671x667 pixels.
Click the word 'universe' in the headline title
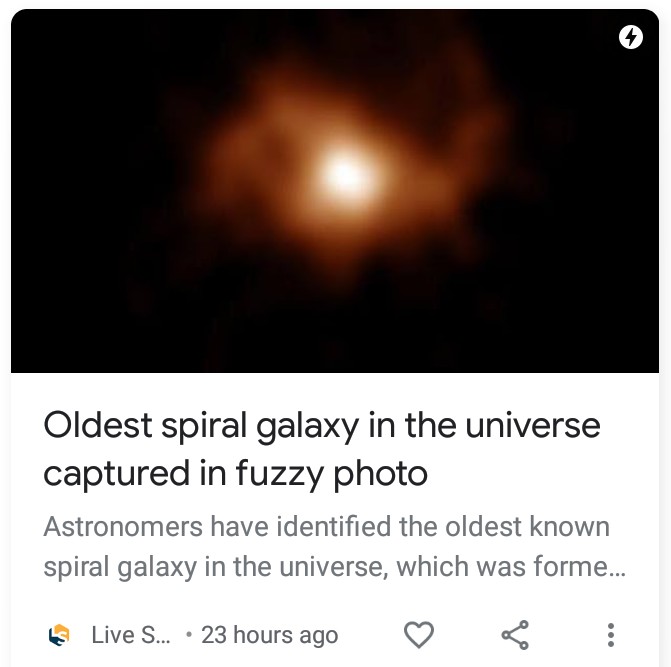(x=533, y=426)
